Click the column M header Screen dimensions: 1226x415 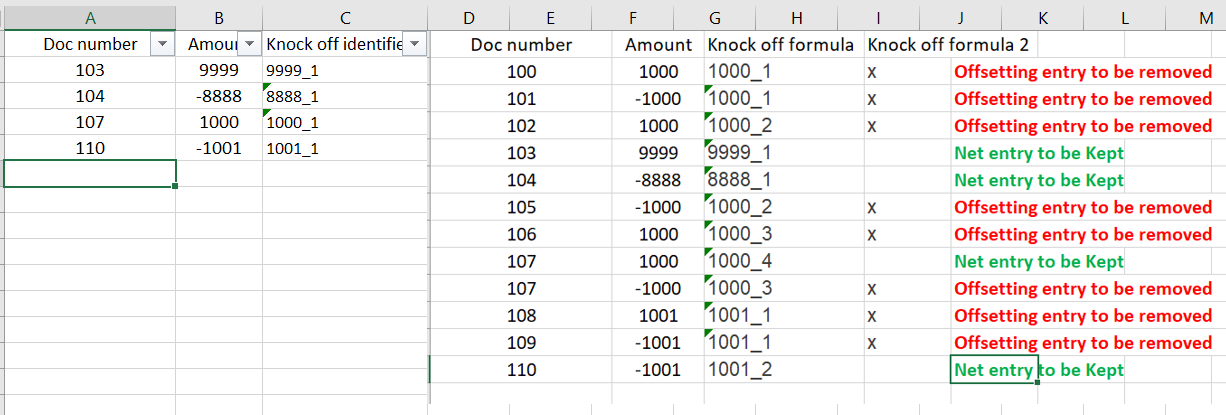coord(1206,16)
